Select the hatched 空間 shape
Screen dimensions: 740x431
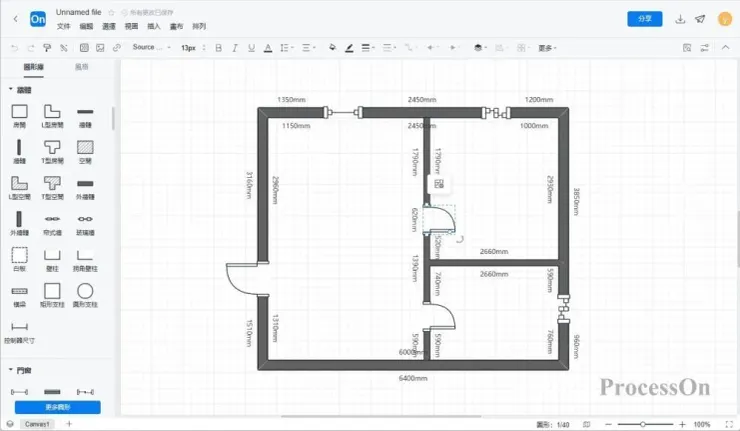(85, 152)
